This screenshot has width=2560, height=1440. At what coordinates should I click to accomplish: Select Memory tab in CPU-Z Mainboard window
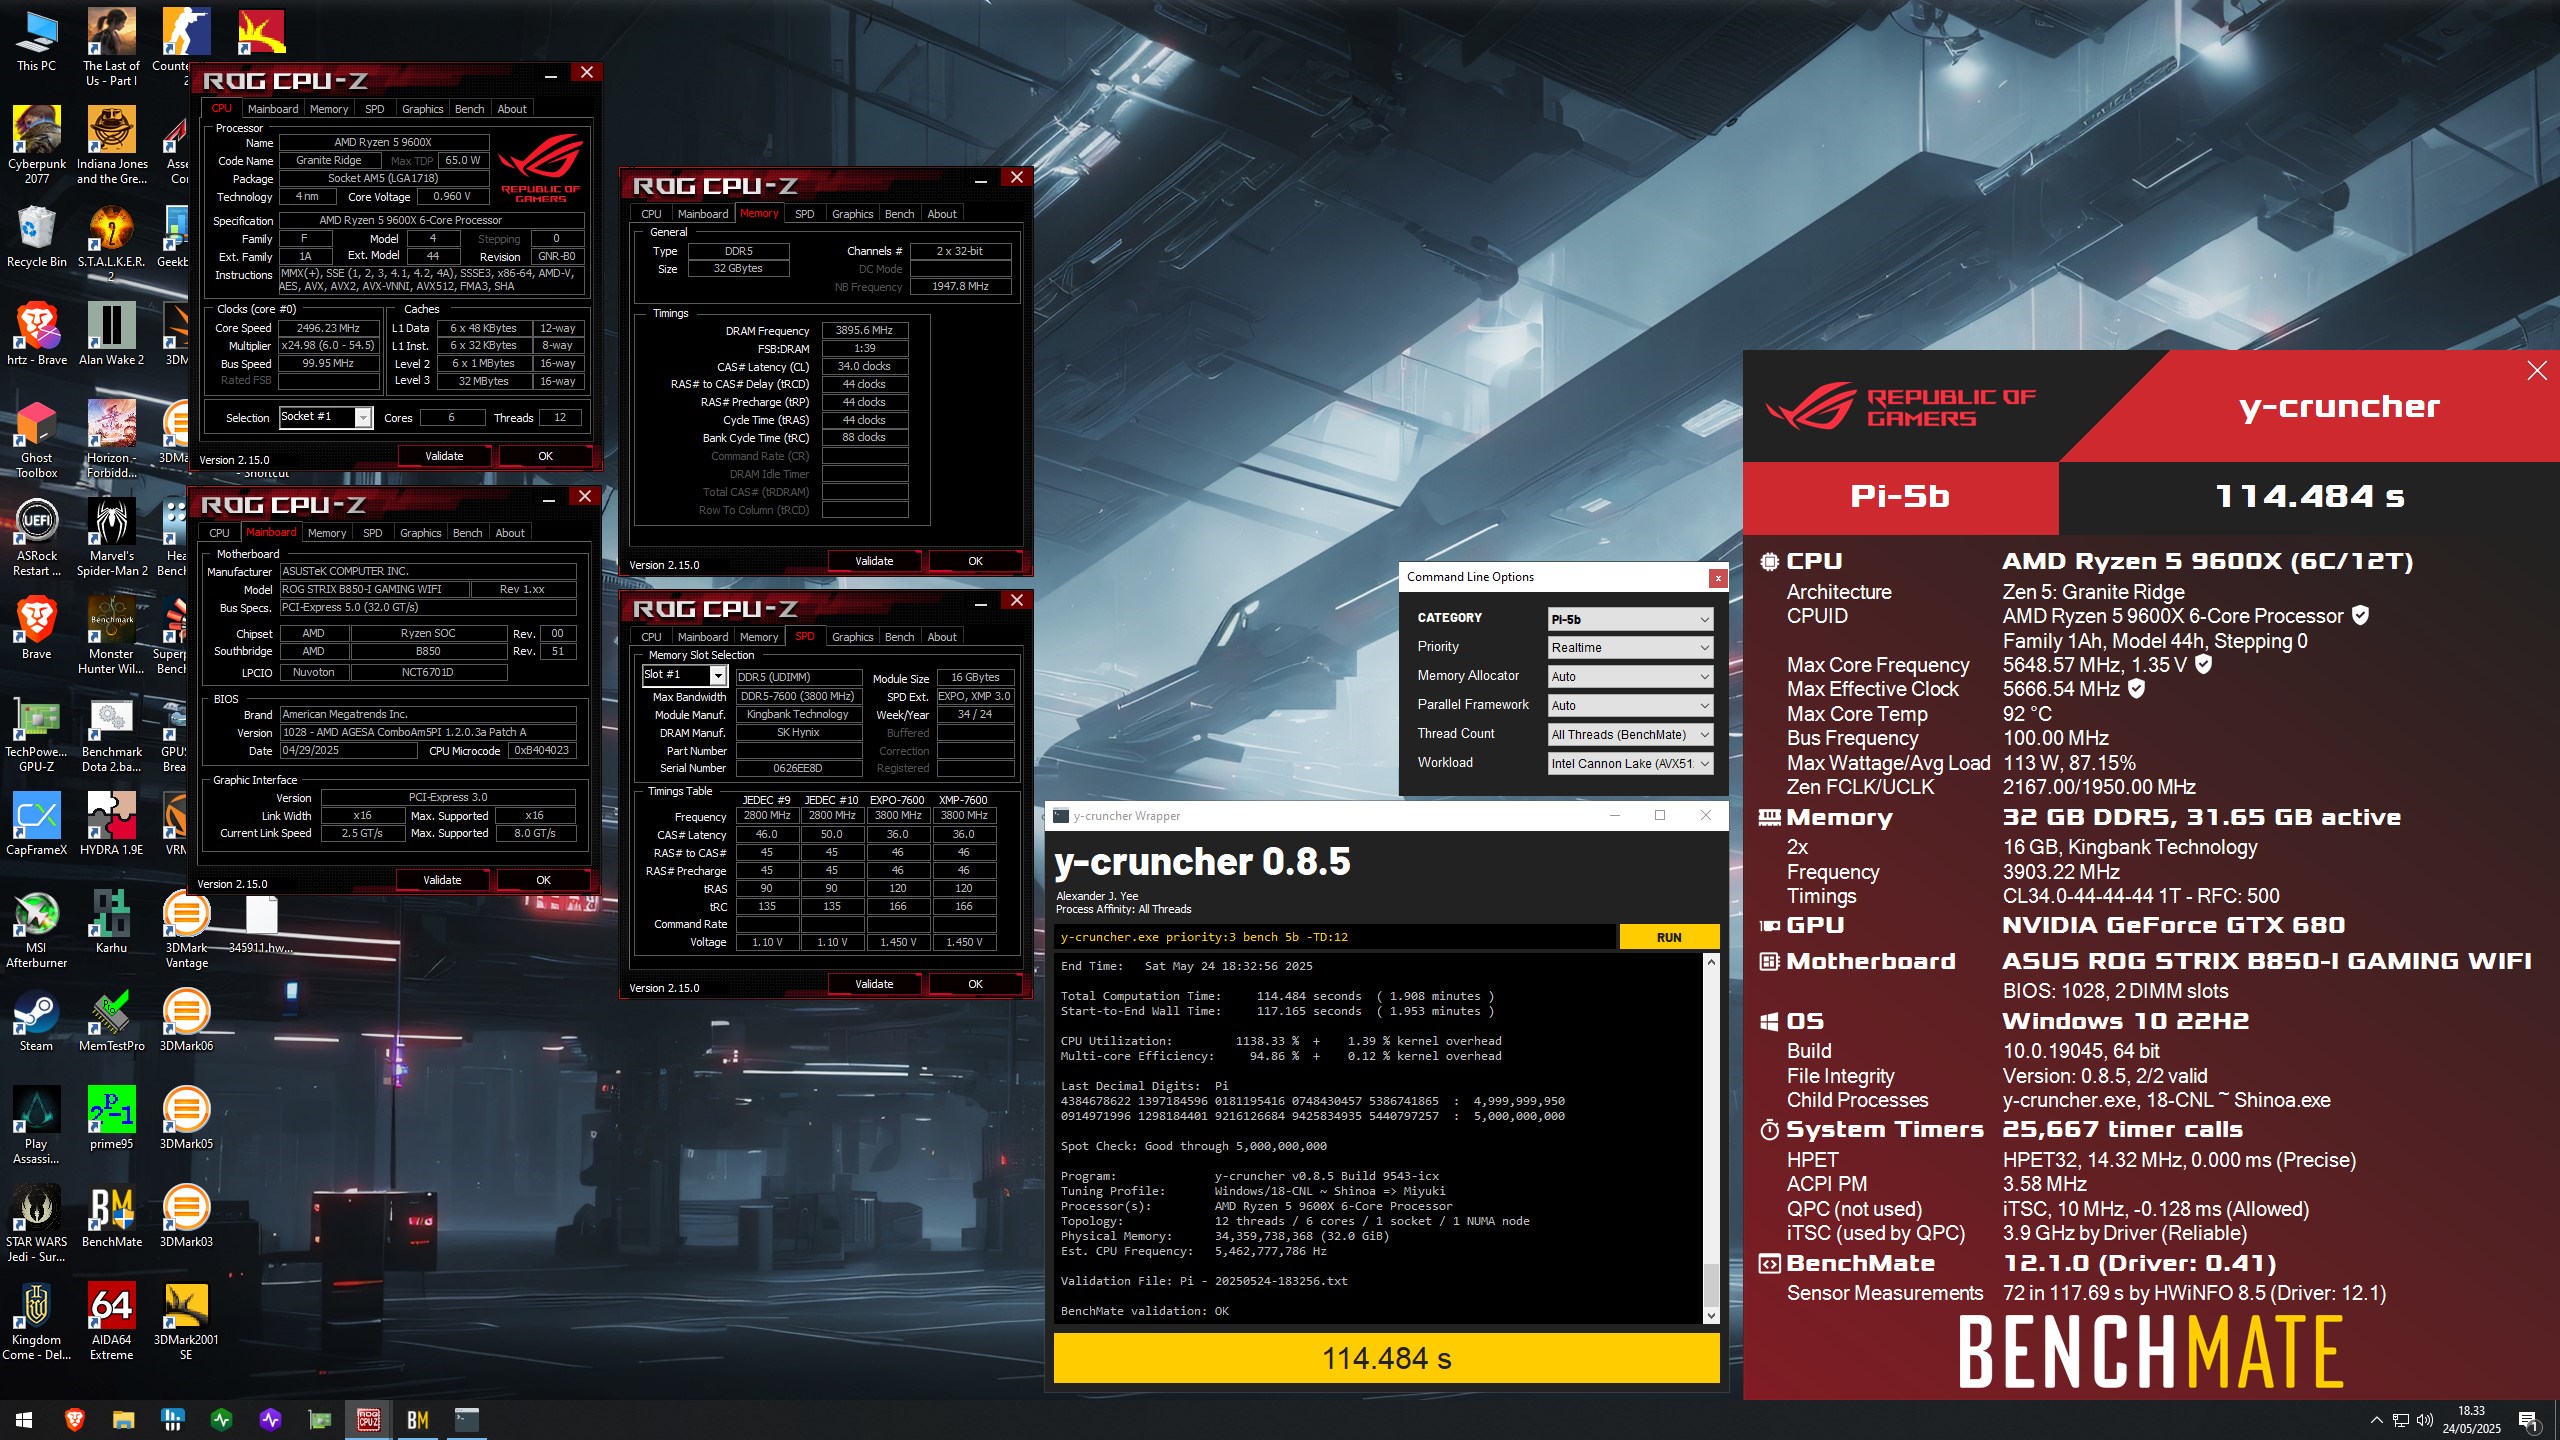click(327, 533)
